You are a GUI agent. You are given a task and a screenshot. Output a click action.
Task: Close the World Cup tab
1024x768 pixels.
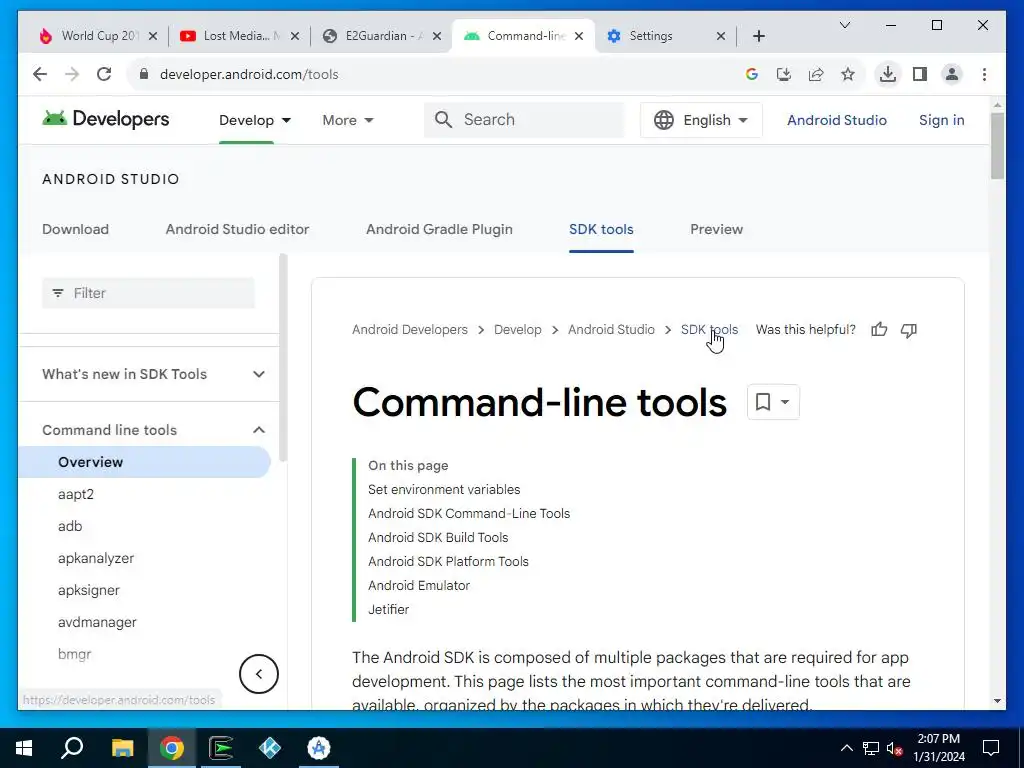tap(153, 36)
